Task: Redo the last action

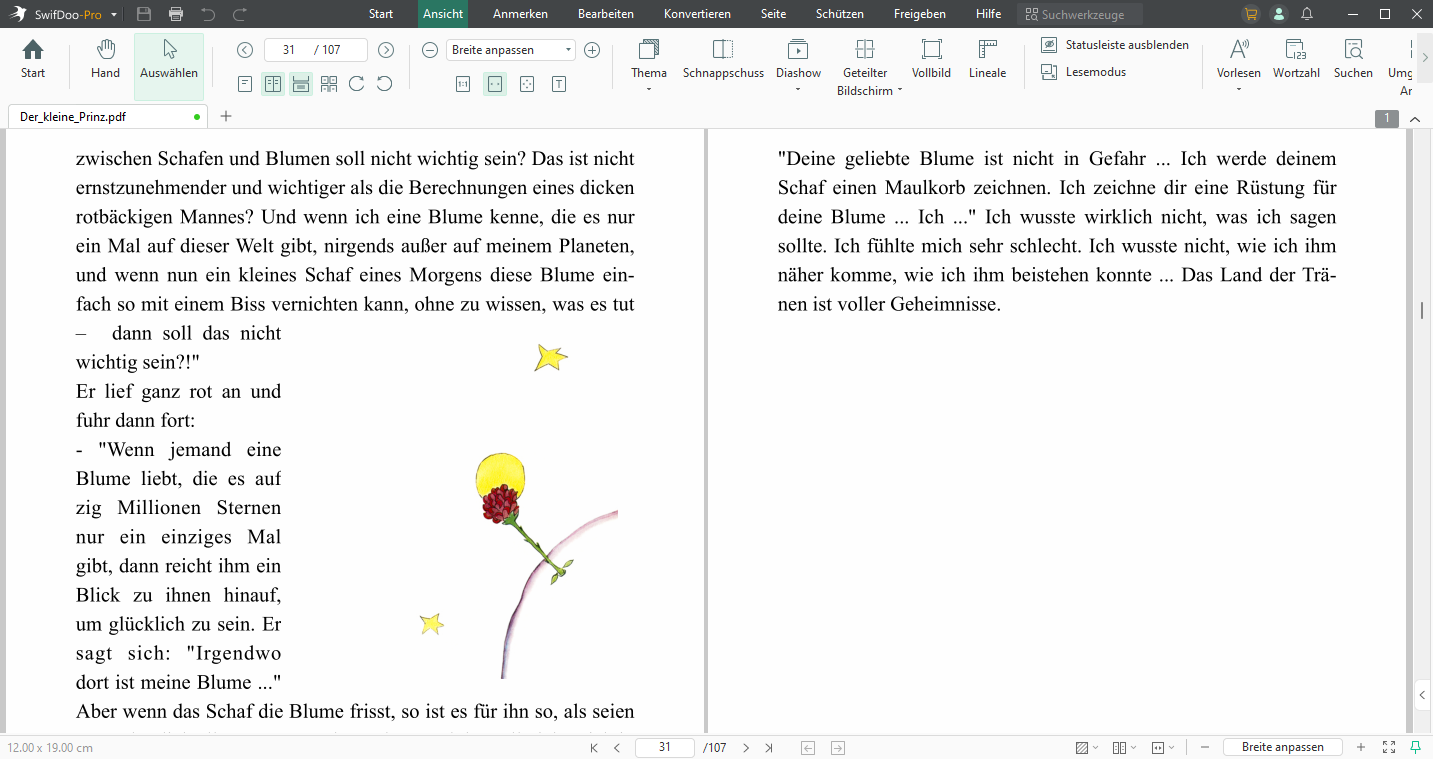Action: tap(240, 14)
